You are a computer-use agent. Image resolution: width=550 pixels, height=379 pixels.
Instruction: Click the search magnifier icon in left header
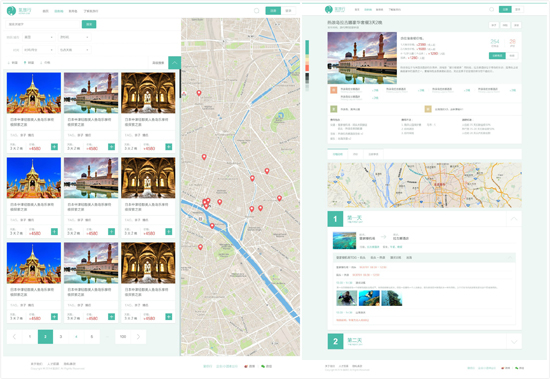256,11
